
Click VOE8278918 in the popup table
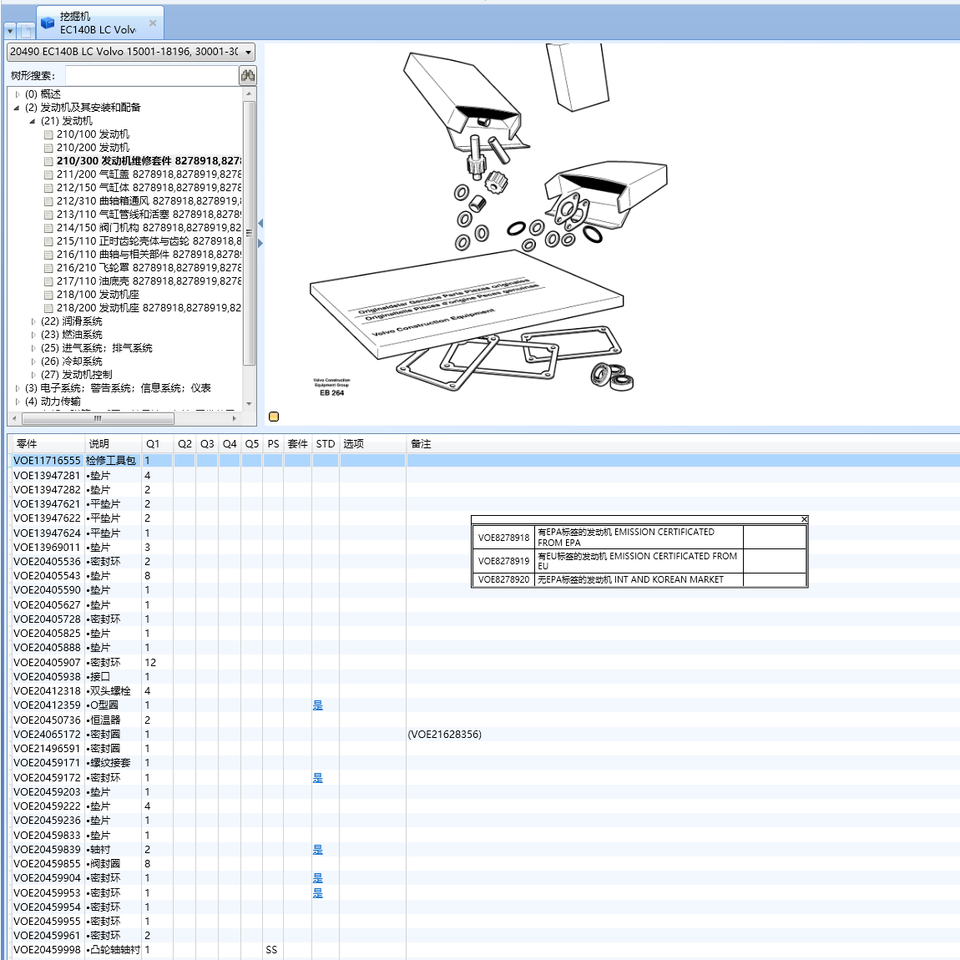pyautogui.click(x=503, y=538)
